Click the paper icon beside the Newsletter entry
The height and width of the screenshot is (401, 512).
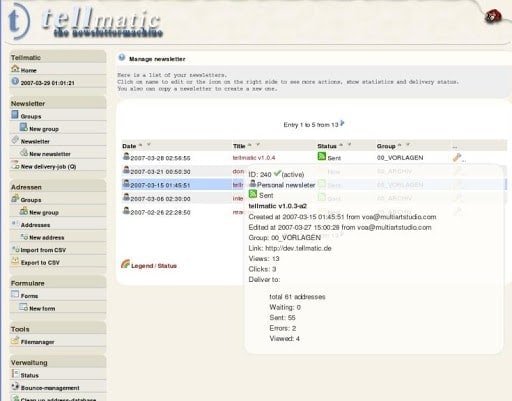(15, 140)
